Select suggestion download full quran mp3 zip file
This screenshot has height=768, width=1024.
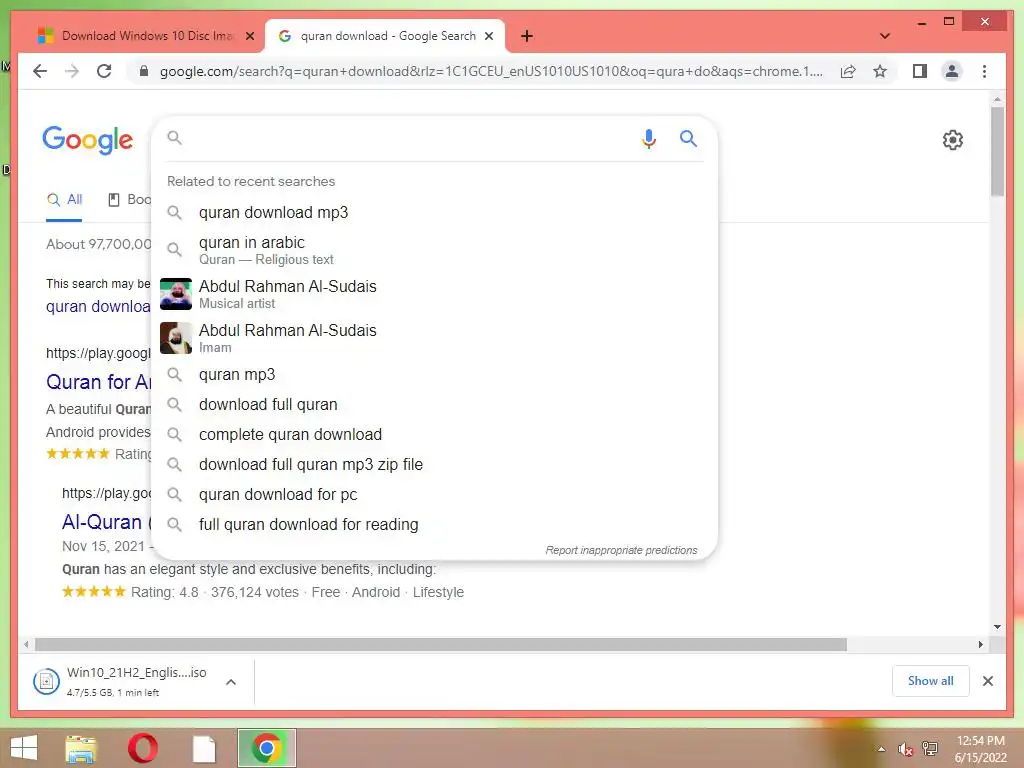pyautogui.click(x=434, y=464)
